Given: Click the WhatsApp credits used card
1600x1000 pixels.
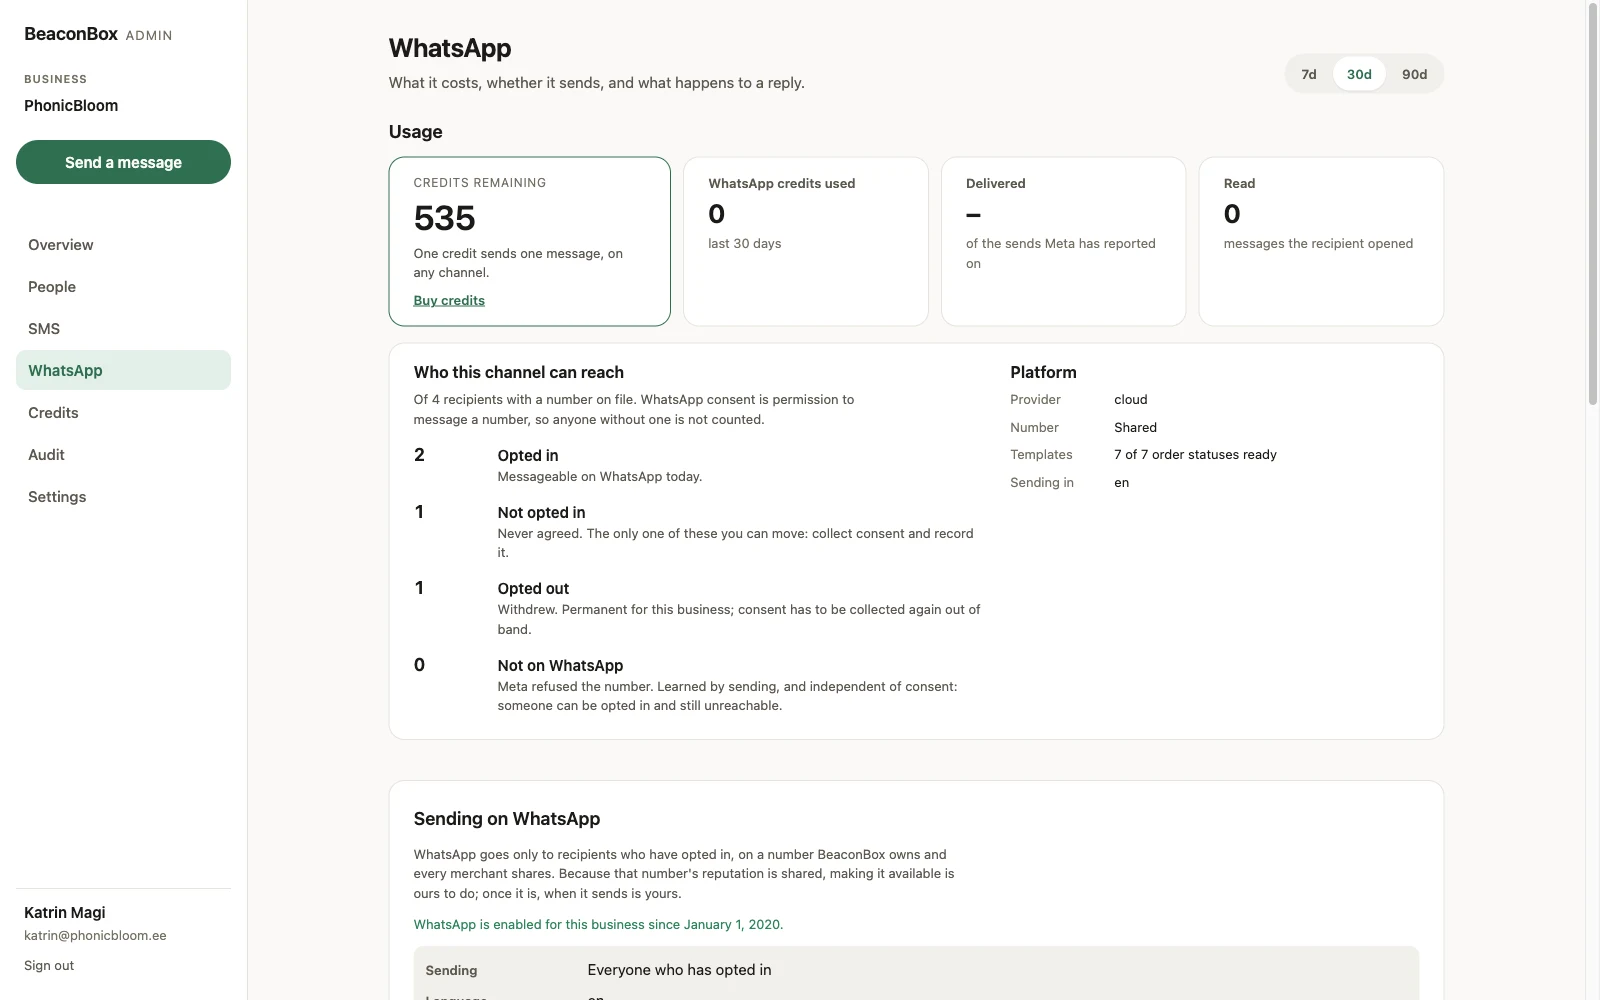Looking at the screenshot, I should pyautogui.click(x=806, y=241).
